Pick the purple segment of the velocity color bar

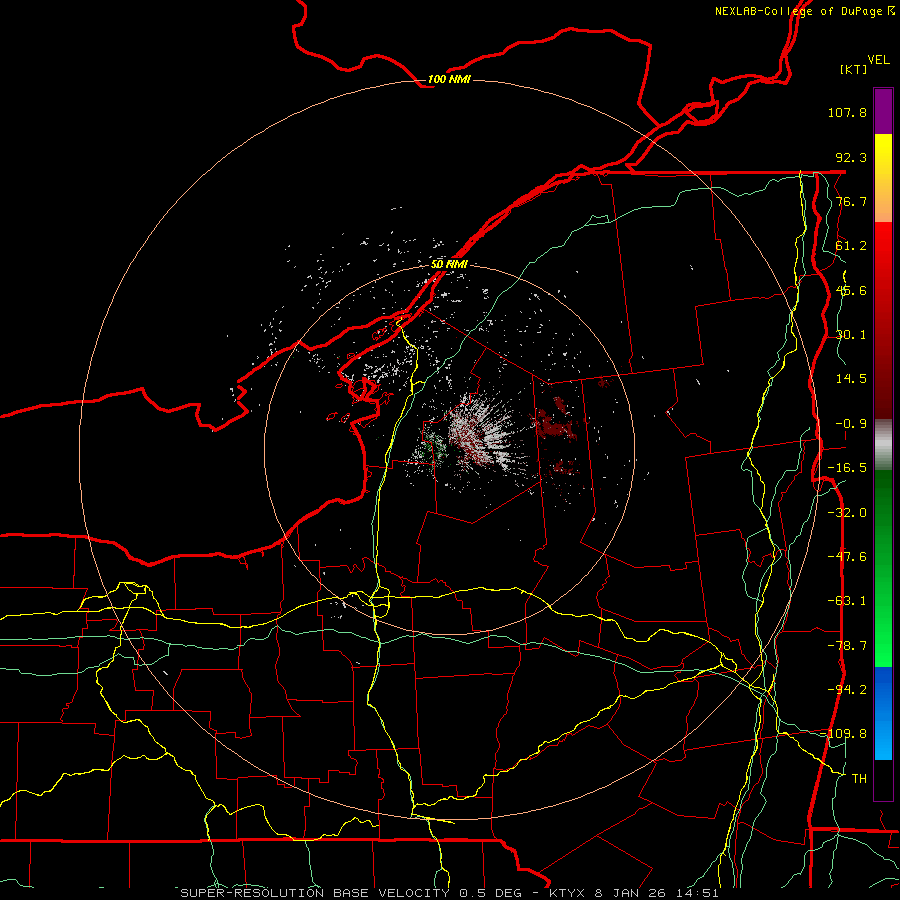[883, 111]
